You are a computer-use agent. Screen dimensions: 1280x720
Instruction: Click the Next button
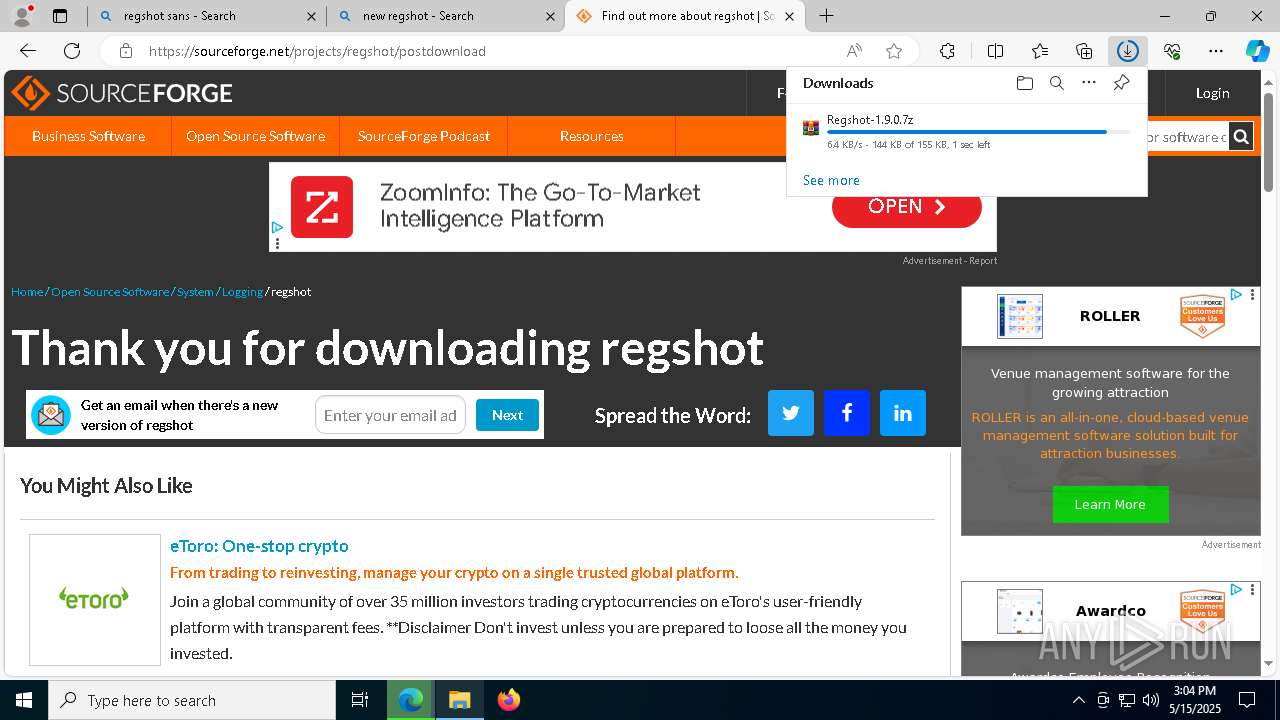507,415
